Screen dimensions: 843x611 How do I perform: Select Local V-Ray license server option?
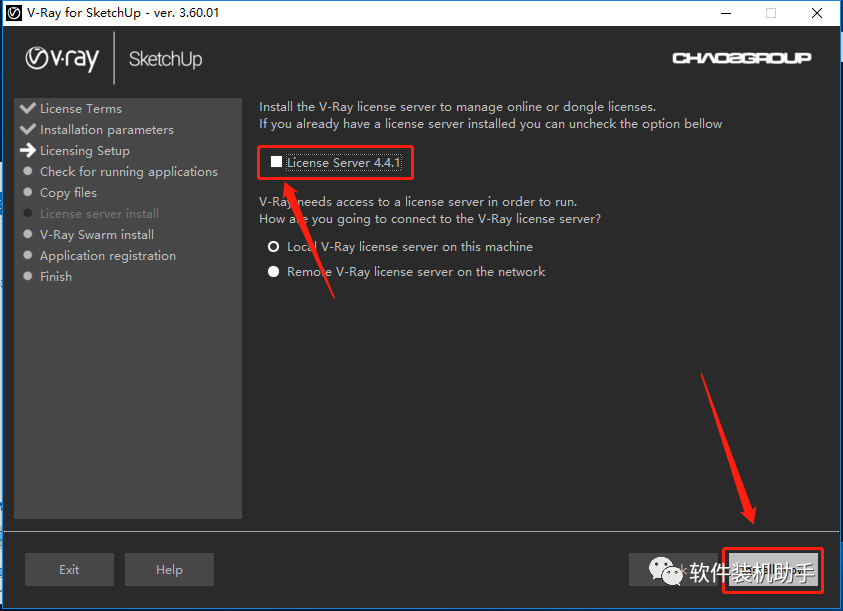[x=274, y=247]
